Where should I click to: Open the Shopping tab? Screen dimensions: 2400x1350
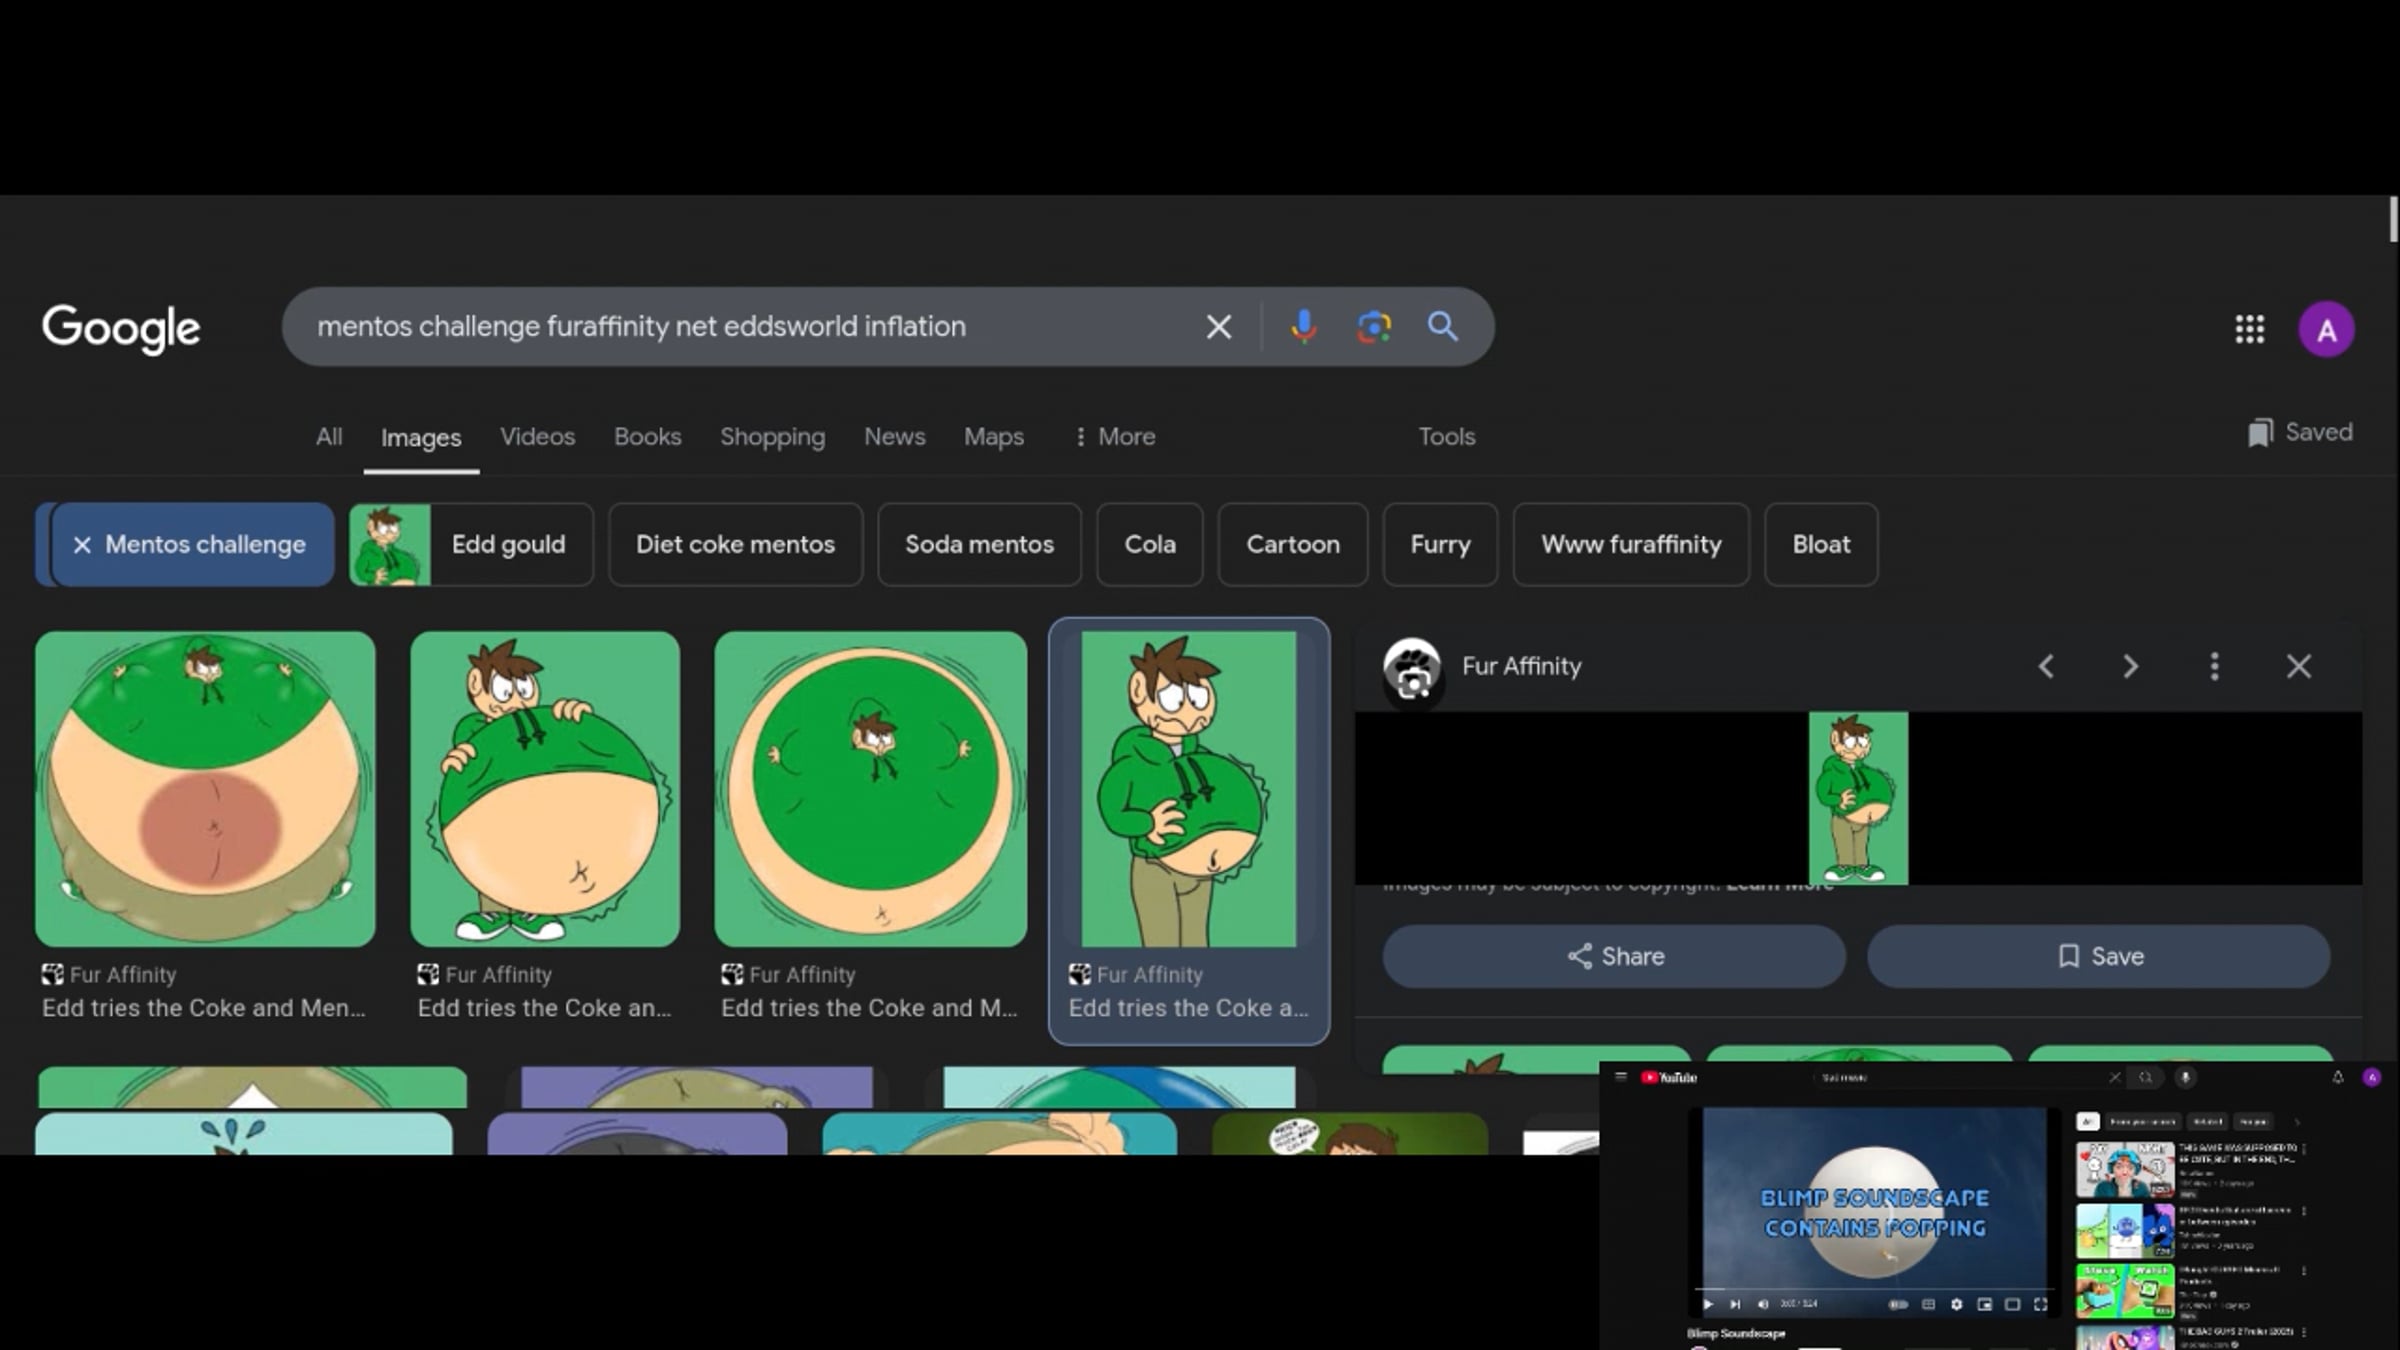(772, 436)
